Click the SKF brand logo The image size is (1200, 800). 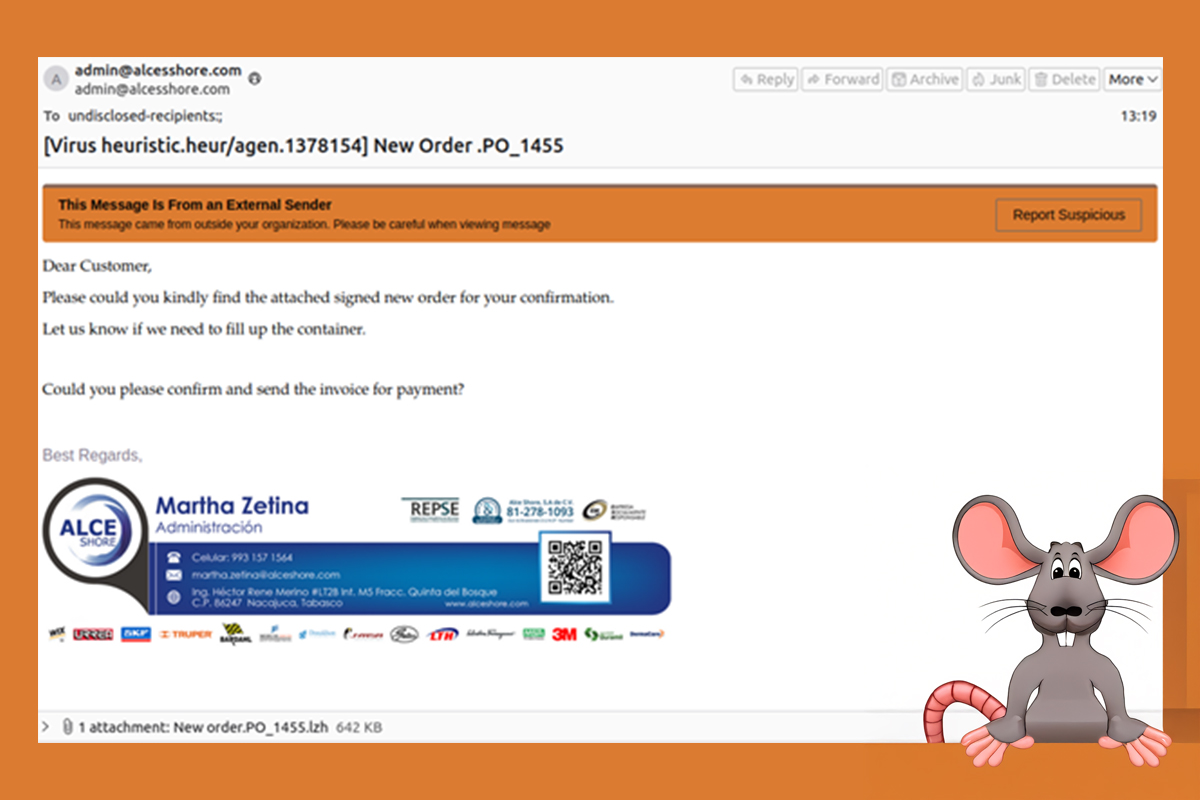pos(135,634)
